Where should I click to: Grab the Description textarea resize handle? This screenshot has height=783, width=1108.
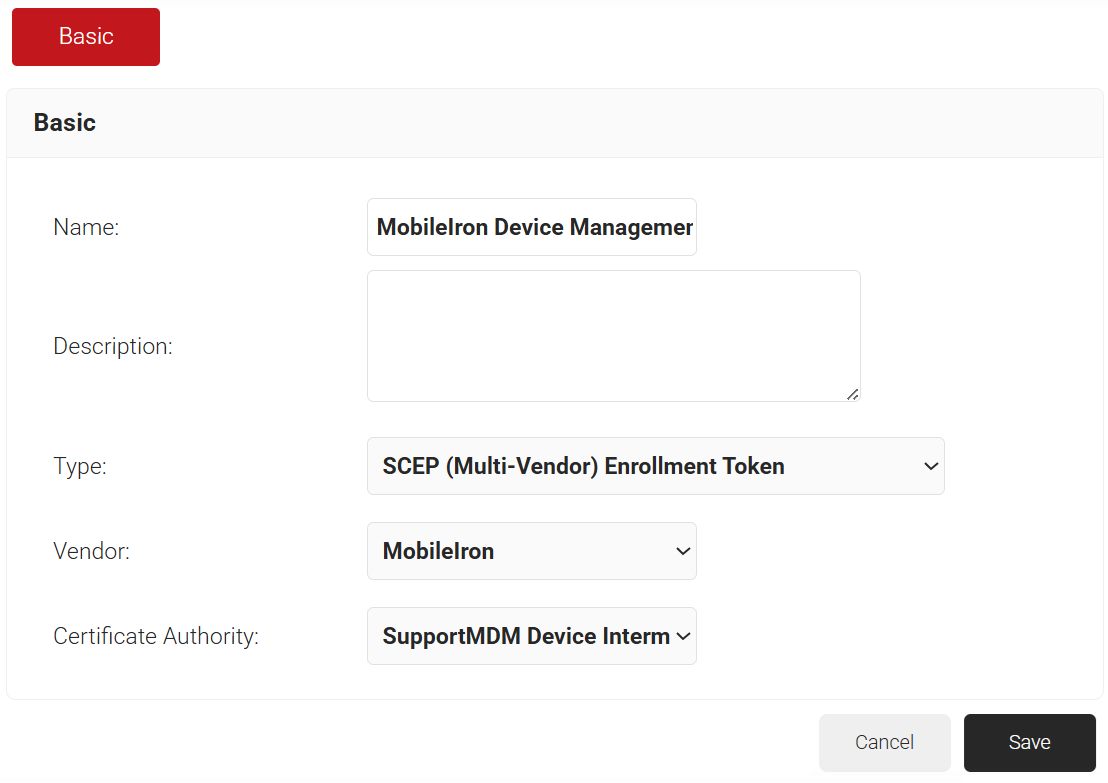(x=853, y=394)
